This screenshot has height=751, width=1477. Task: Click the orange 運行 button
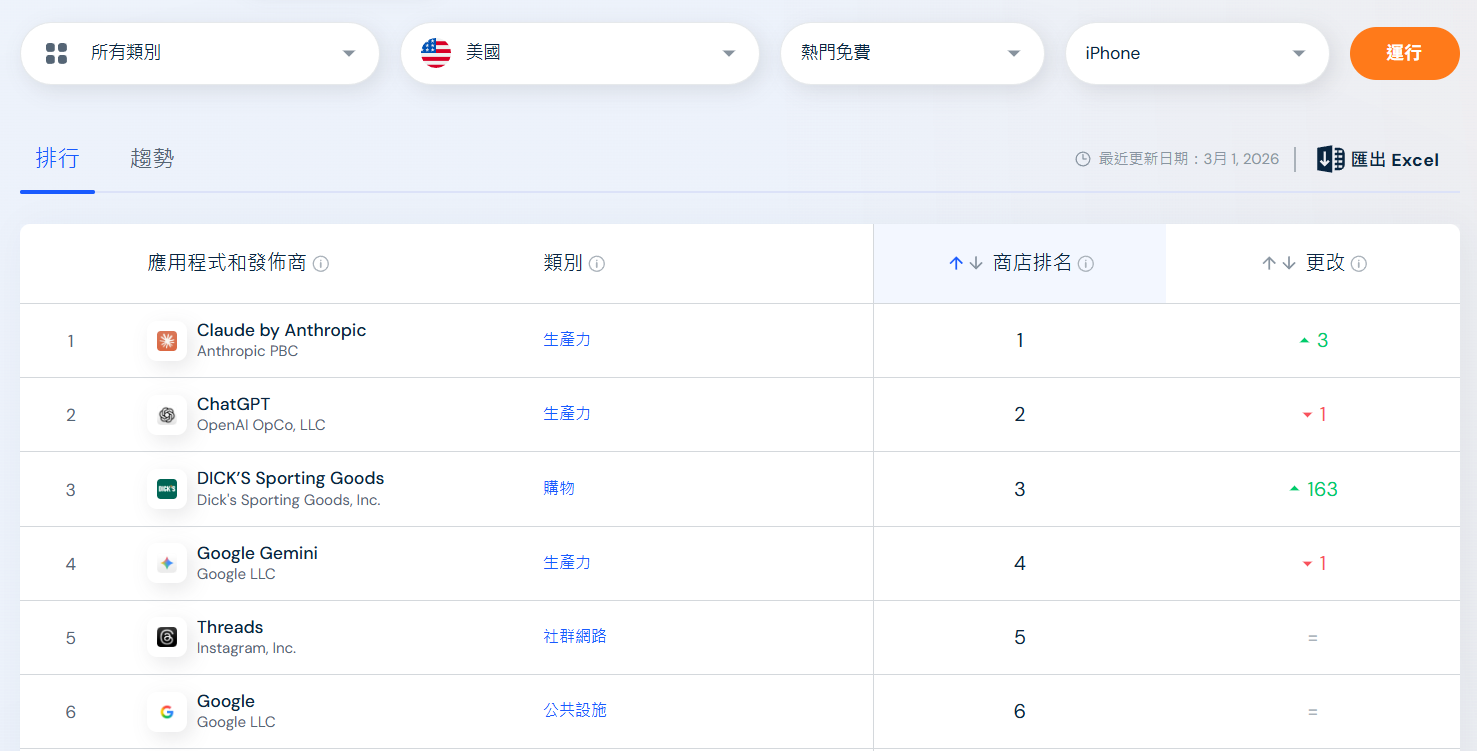point(1404,53)
